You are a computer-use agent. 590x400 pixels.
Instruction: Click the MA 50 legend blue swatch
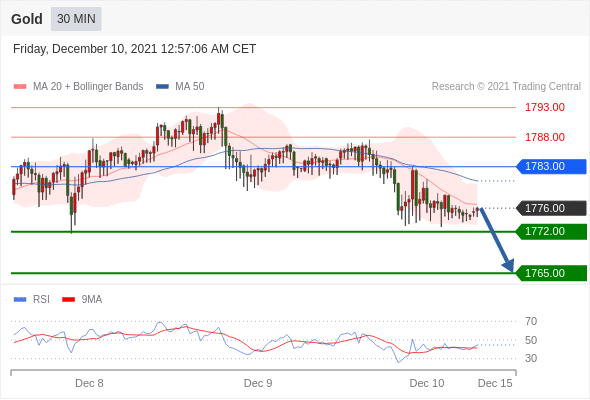(x=162, y=87)
